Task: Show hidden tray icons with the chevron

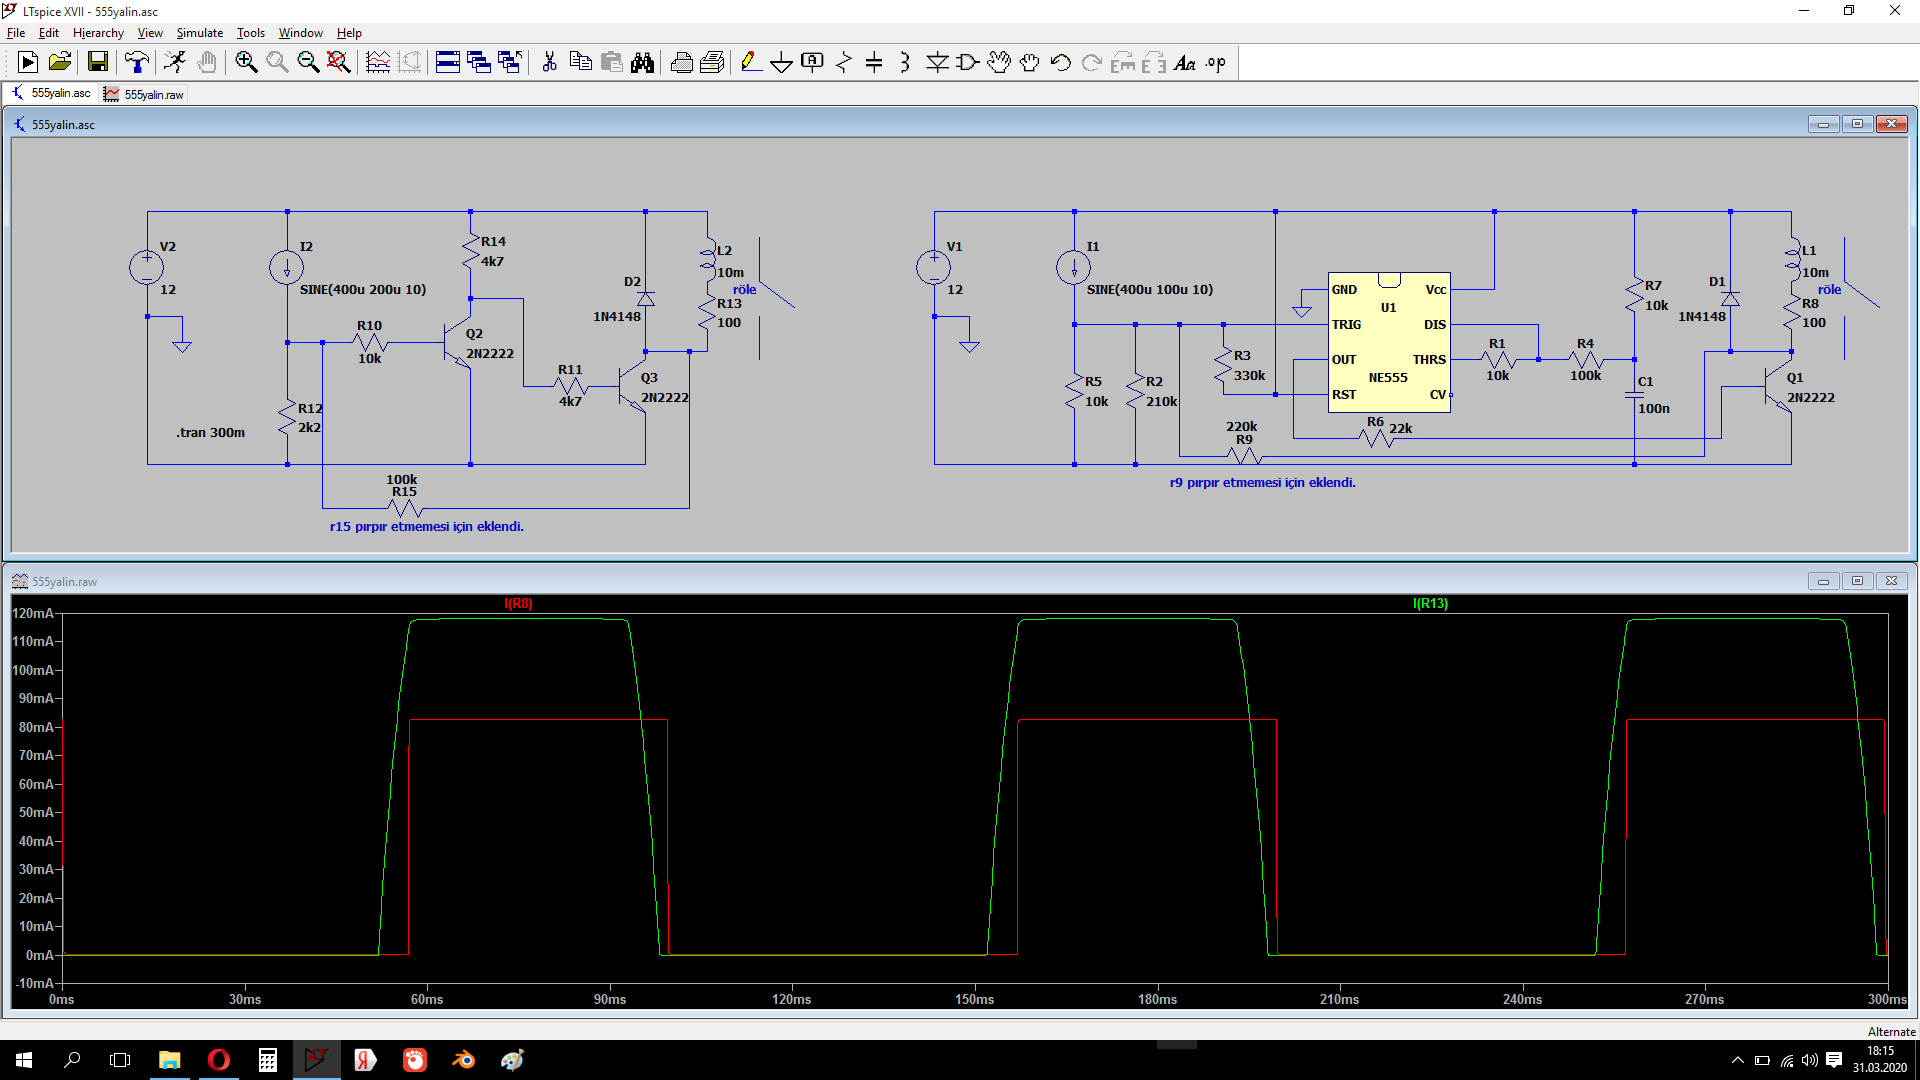Action: [1737, 1060]
